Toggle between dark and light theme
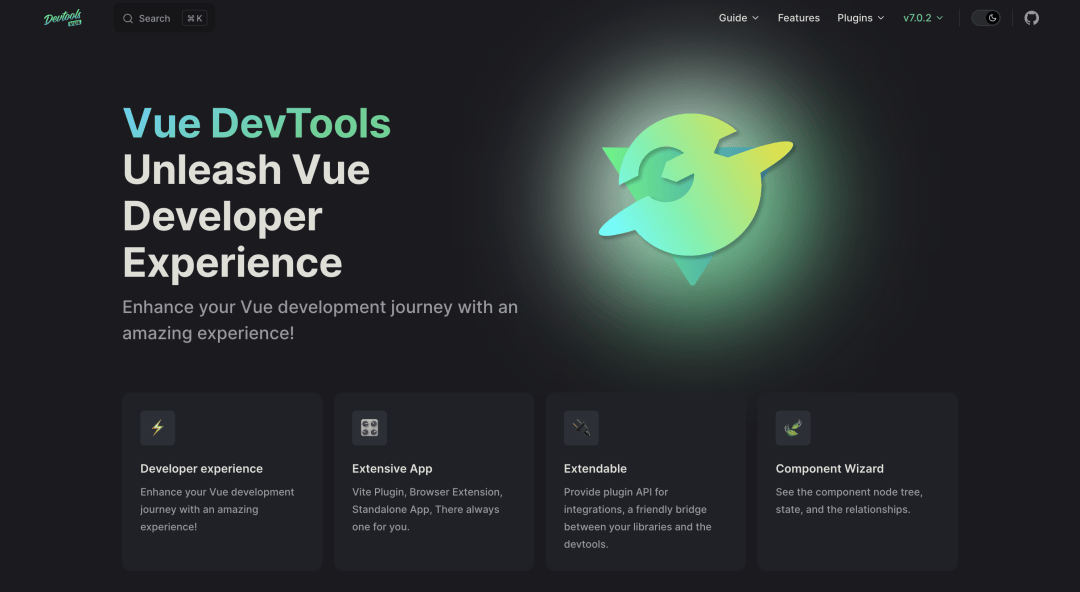 (985, 17)
